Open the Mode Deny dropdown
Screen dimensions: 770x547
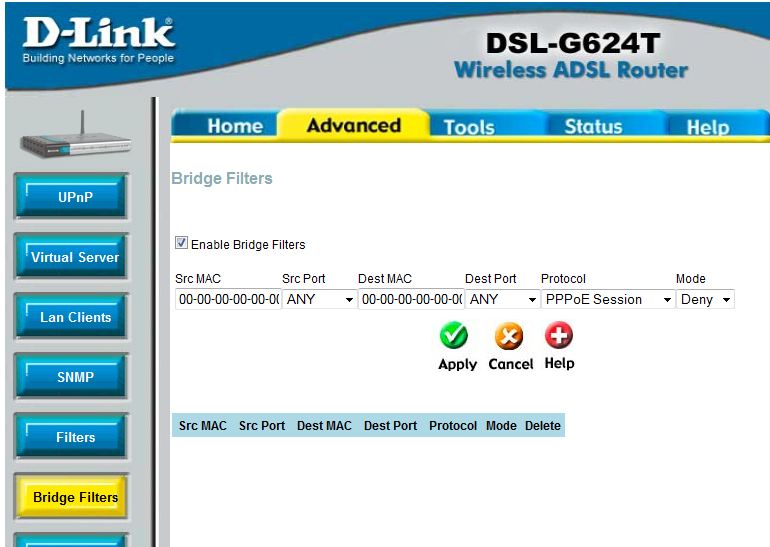pyautogui.click(x=705, y=299)
